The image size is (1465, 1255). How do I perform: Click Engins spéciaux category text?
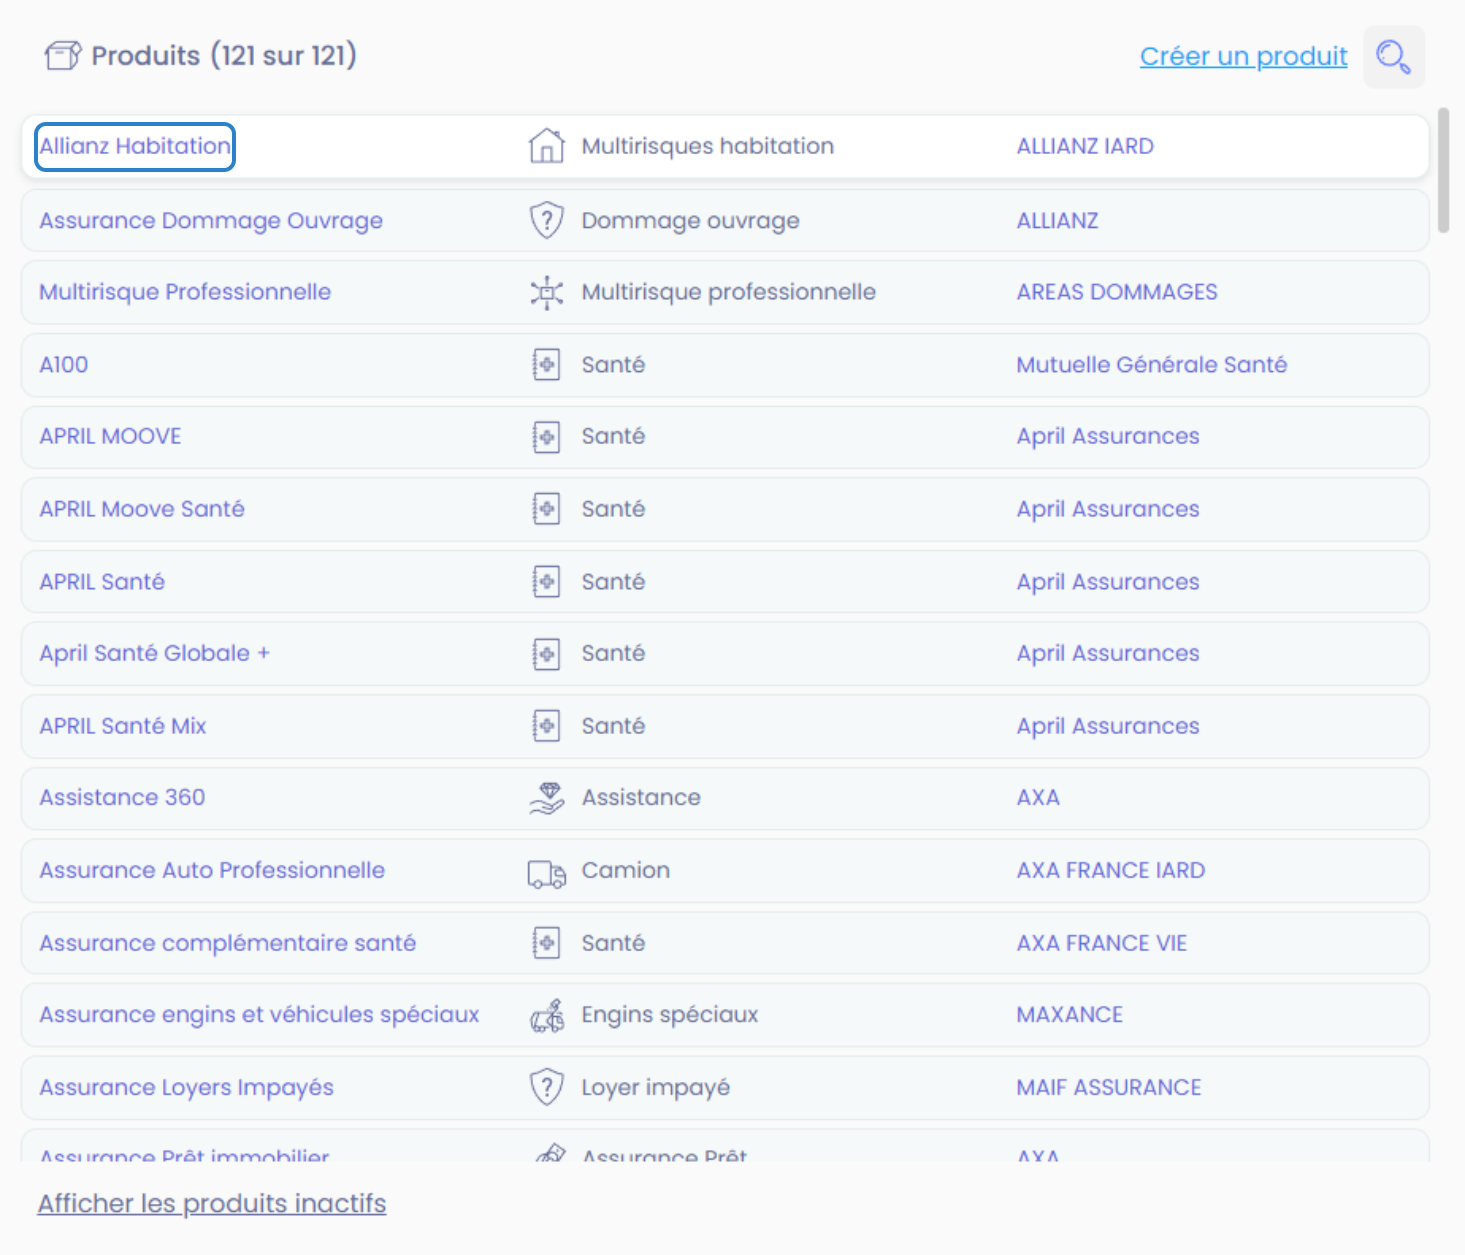tap(670, 1015)
